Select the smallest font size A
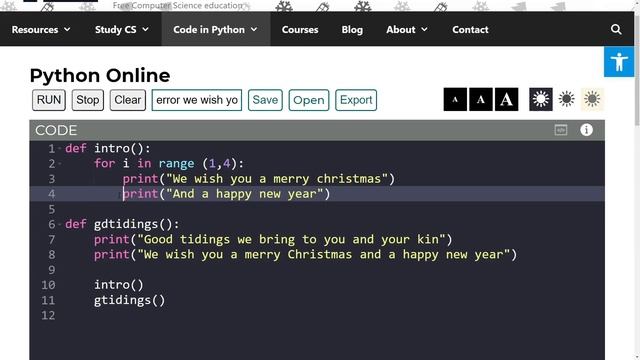 (455, 99)
